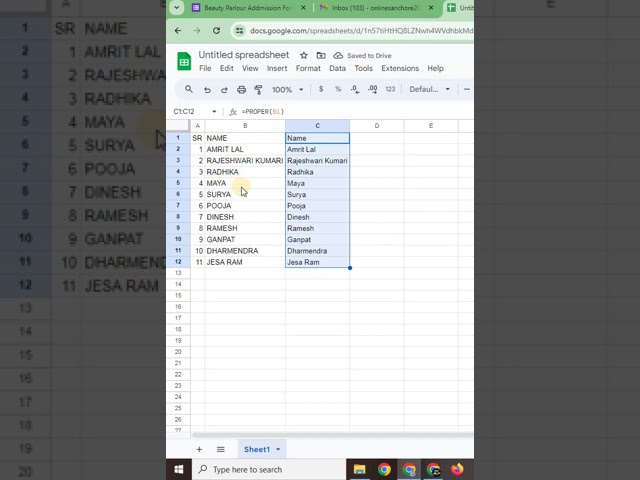Click the site information icon in address bar
The width and height of the screenshot is (640, 480).
240,31
